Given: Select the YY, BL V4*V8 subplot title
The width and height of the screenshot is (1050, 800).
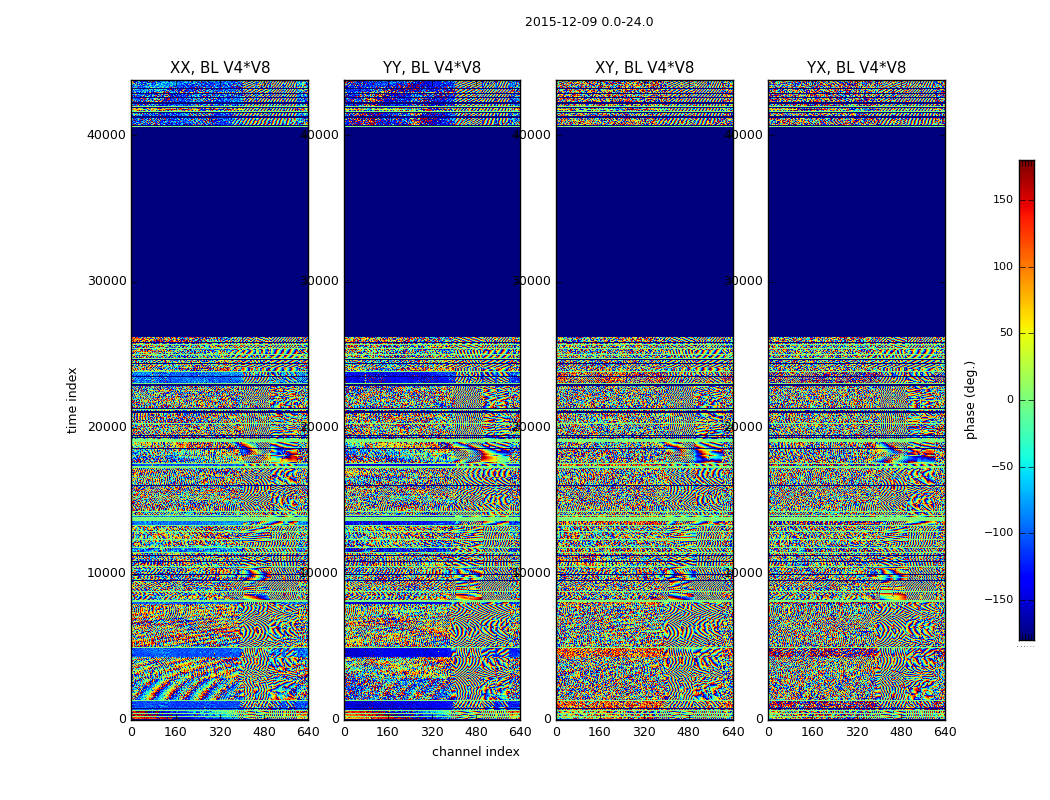Looking at the screenshot, I should click(x=432, y=68).
